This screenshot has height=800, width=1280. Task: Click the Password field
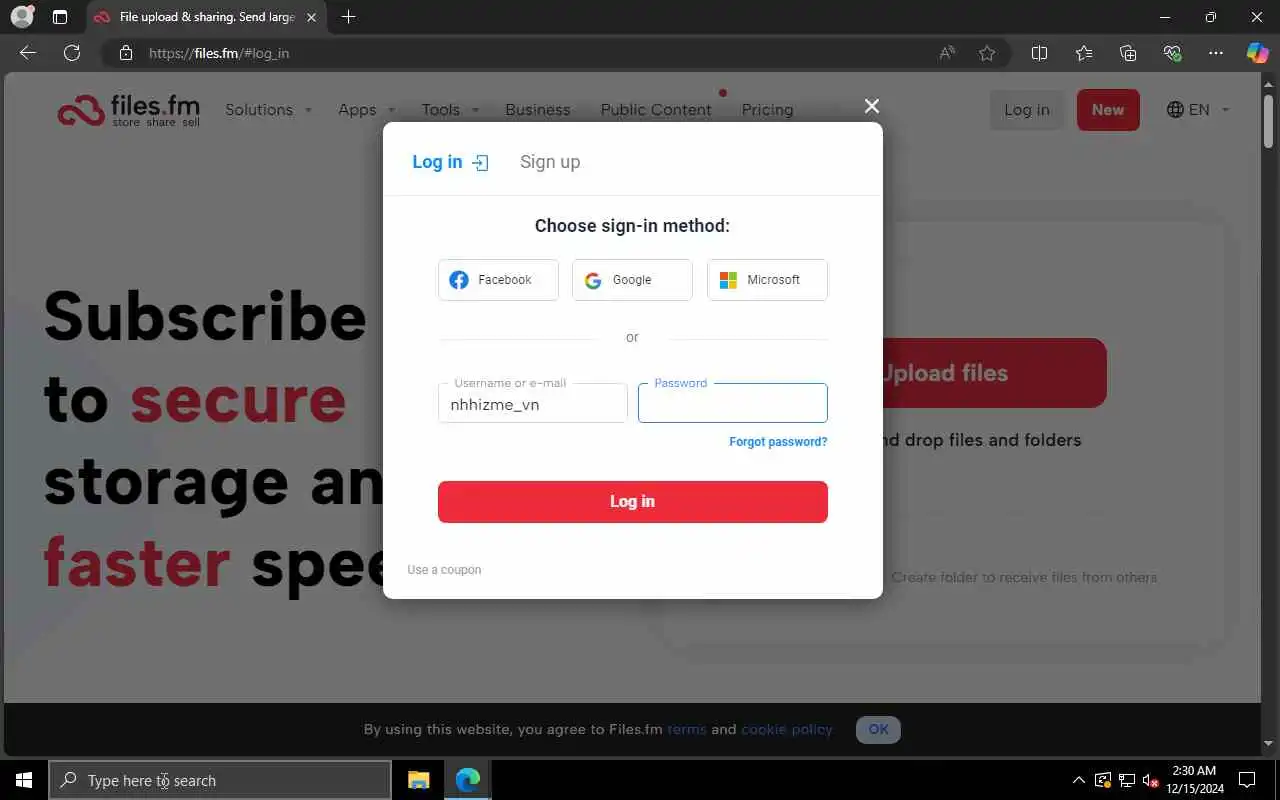pyautogui.click(x=733, y=404)
